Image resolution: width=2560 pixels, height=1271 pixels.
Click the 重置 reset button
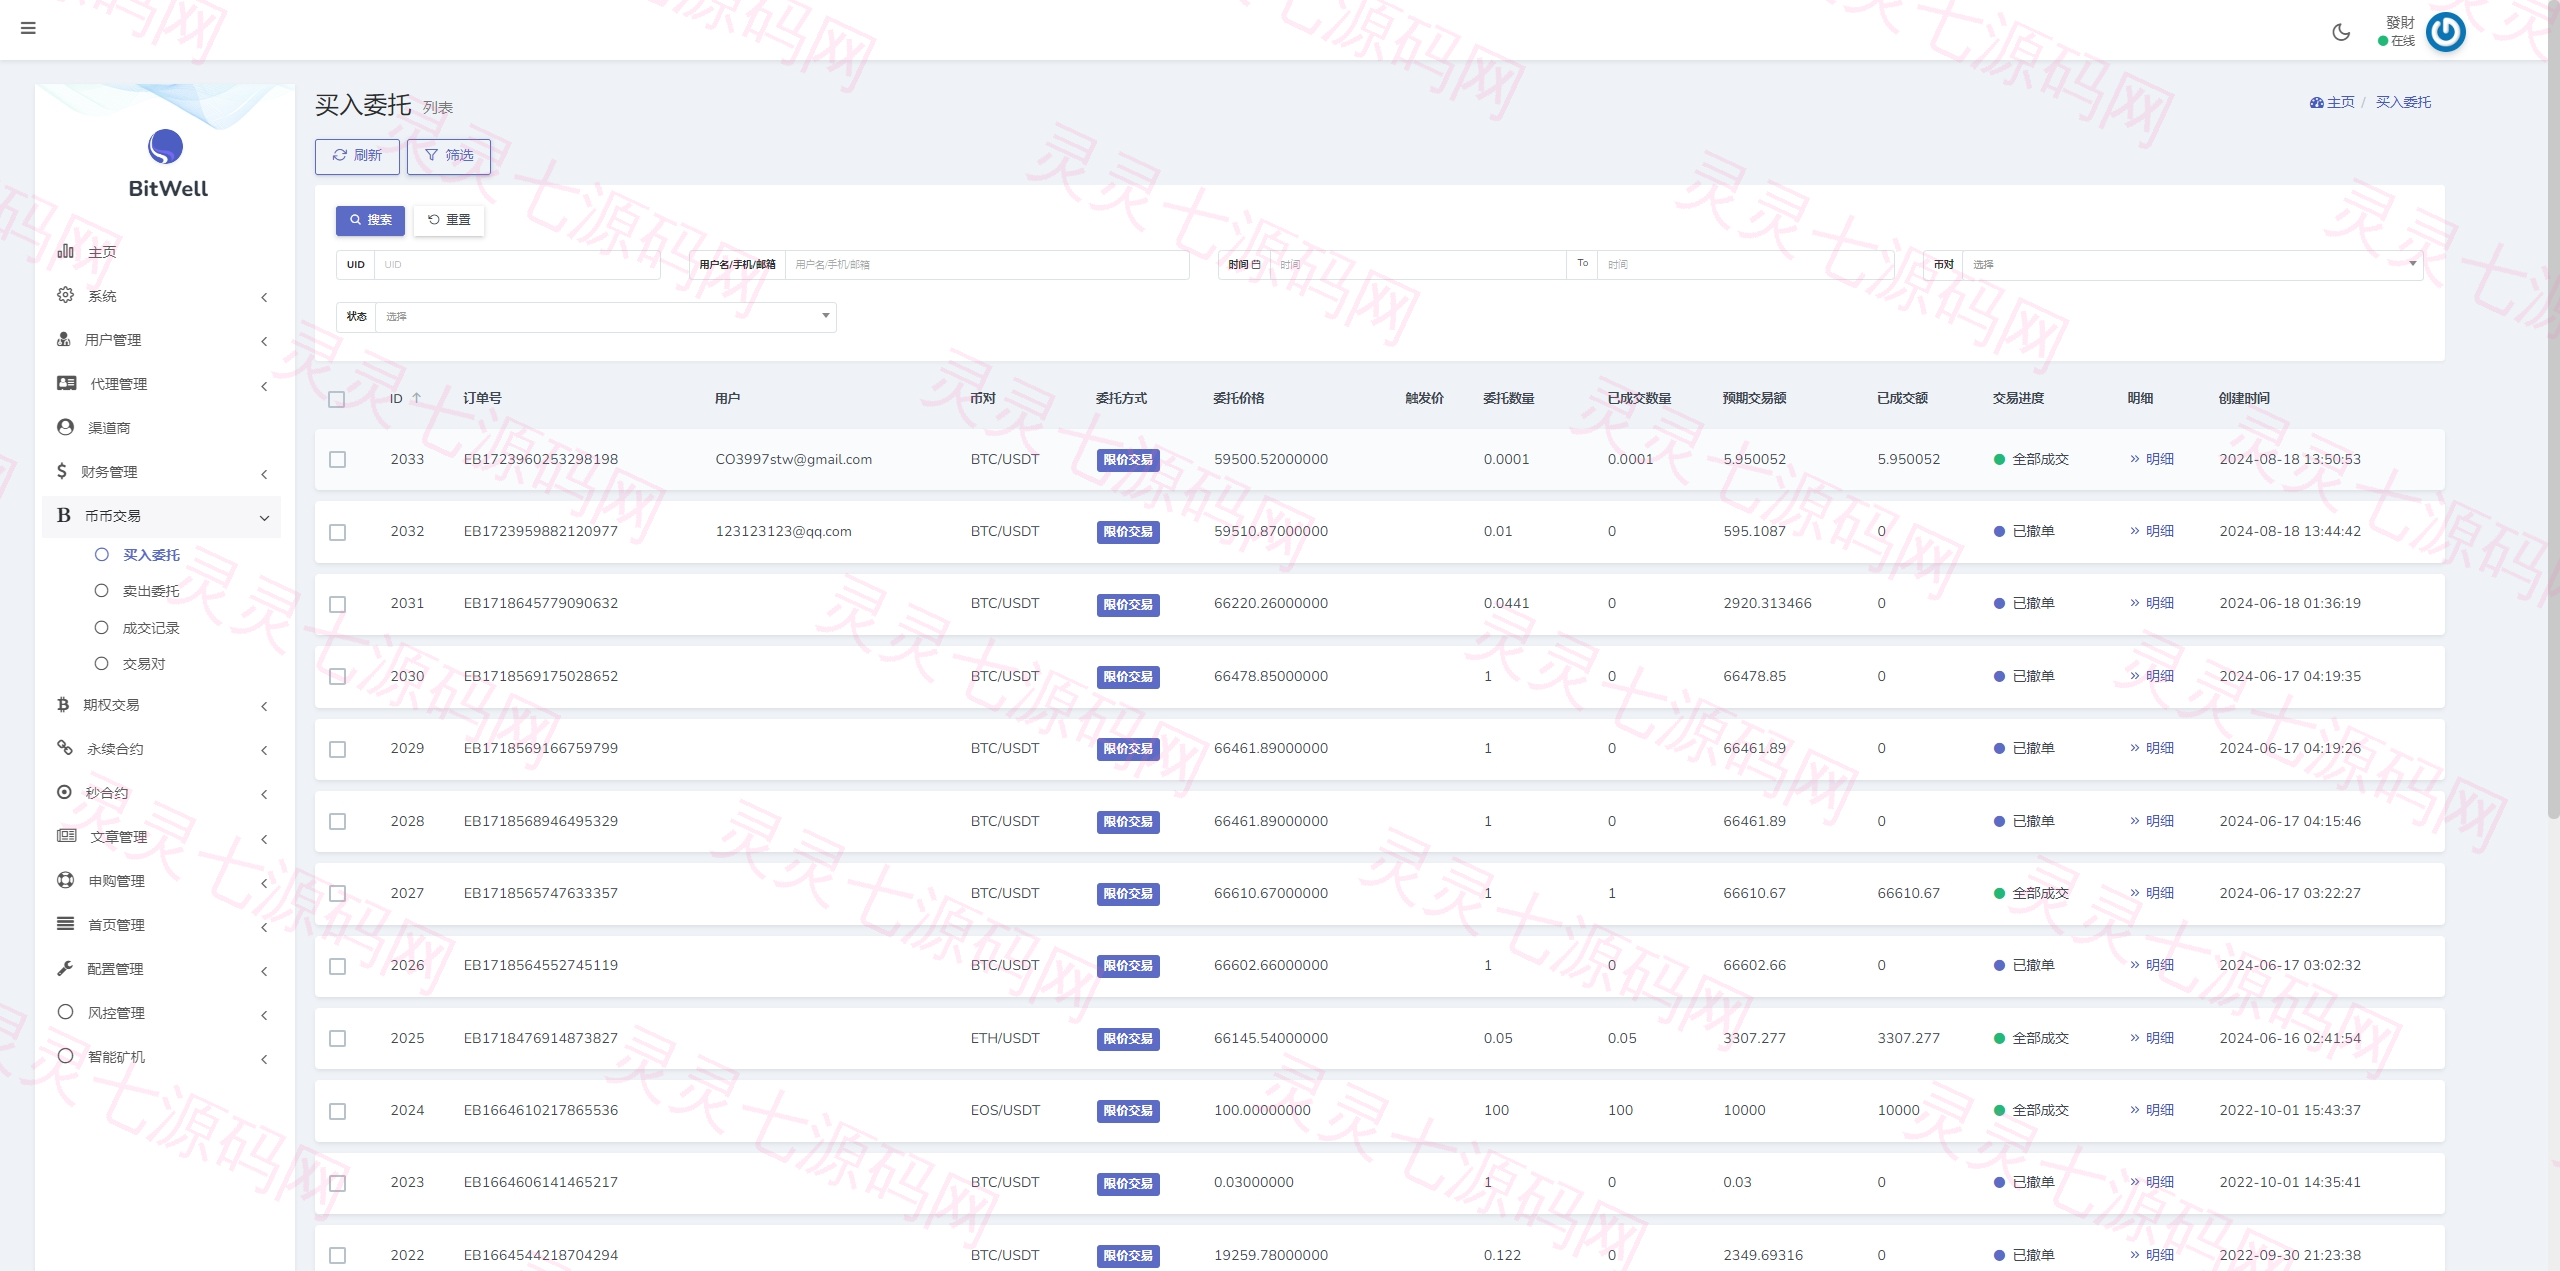(449, 220)
